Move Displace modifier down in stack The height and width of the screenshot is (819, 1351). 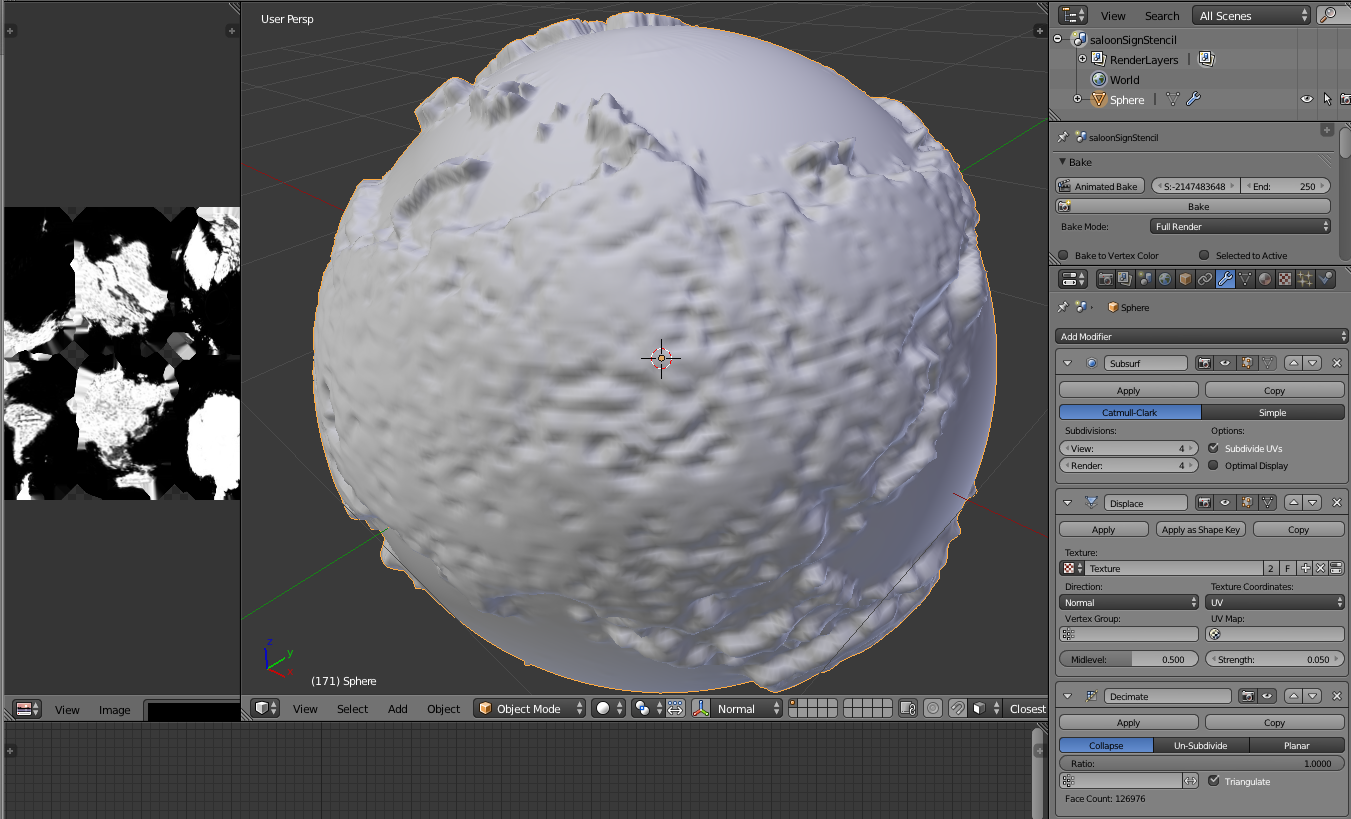(x=1313, y=503)
